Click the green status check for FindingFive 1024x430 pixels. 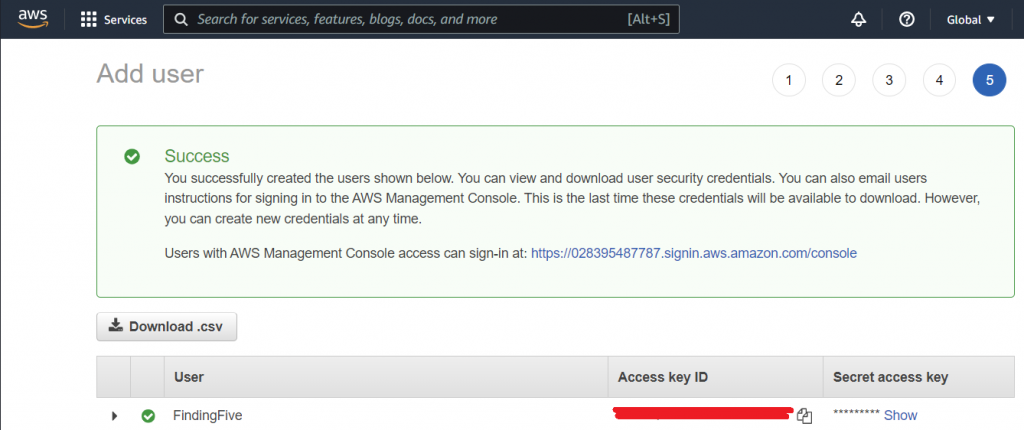148,416
